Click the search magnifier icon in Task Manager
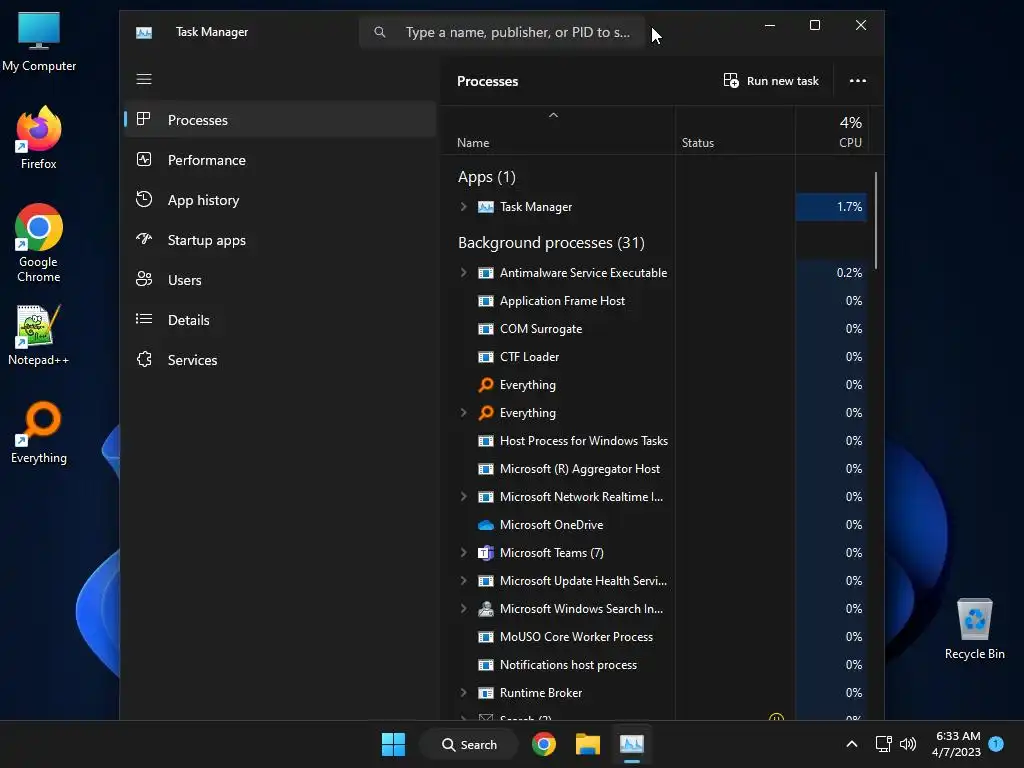This screenshot has width=1024, height=768. 379,32
